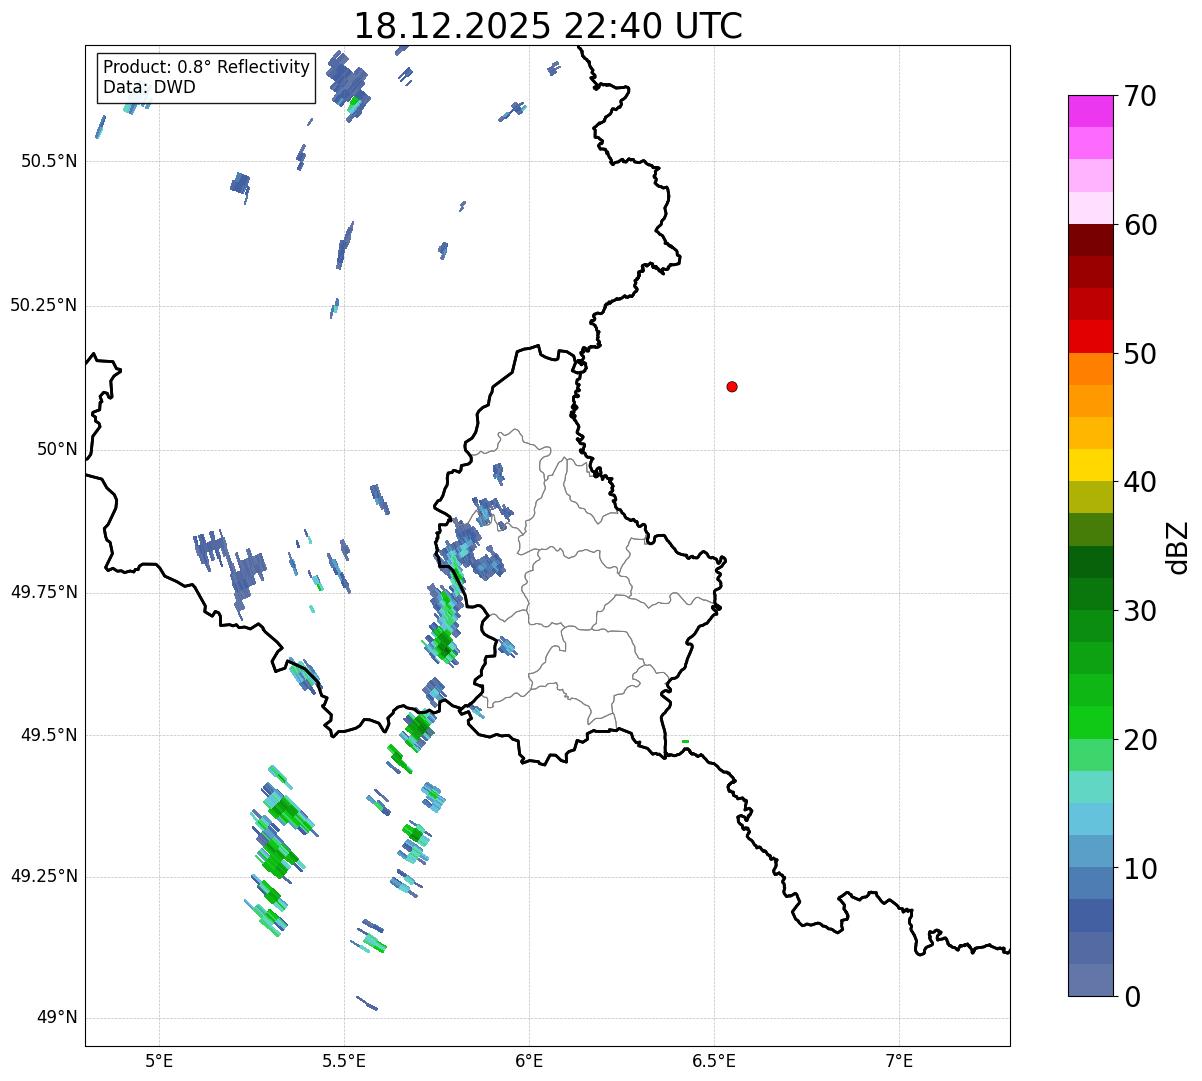Image resolution: width=1202 pixels, height=1081 pixels.
Task: Click the 49.75°N latitude label
Action: point(43,592)
